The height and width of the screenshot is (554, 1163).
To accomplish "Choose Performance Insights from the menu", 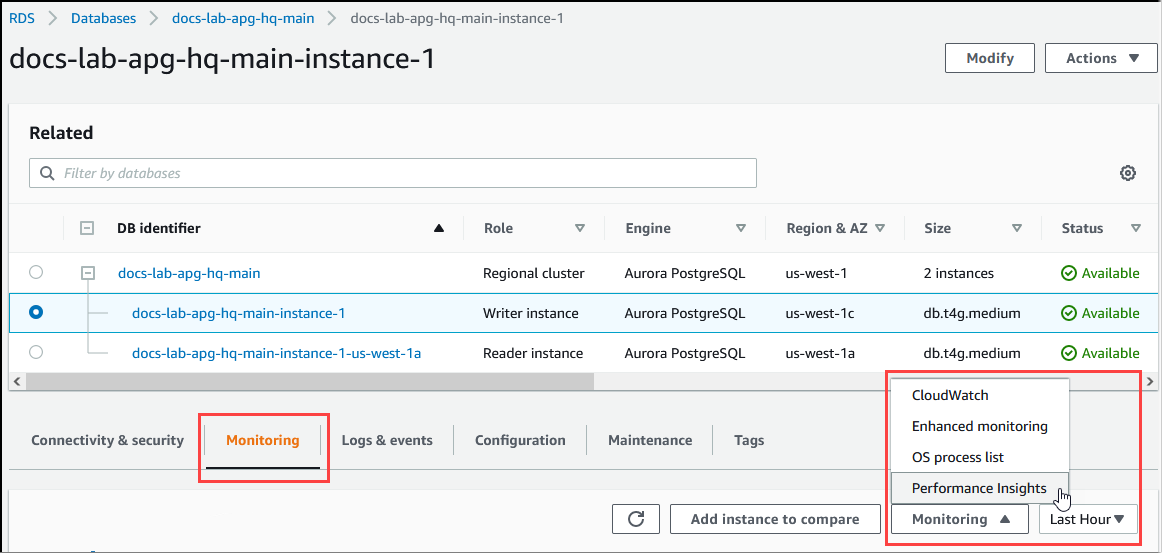I will tap(978, 488).
